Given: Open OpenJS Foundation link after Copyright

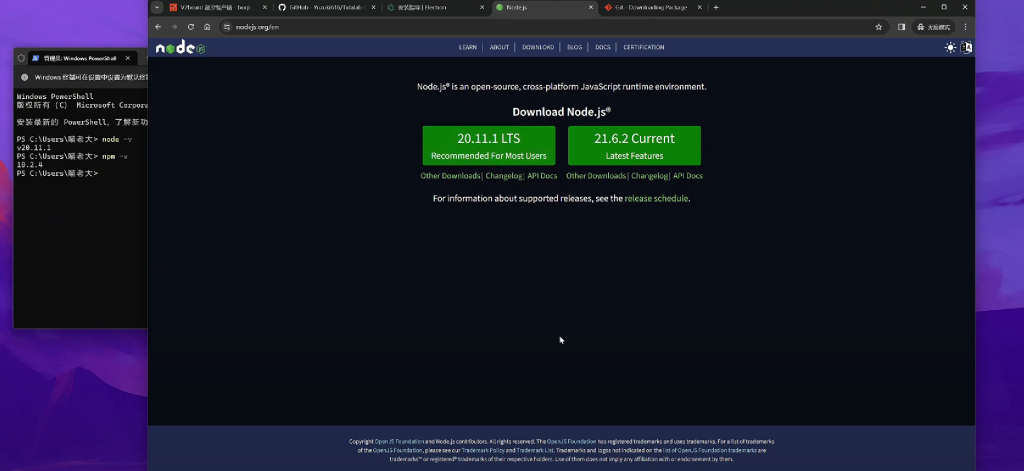Looking at the screenshot, I should pyautogui.click(x=400, y=442).
